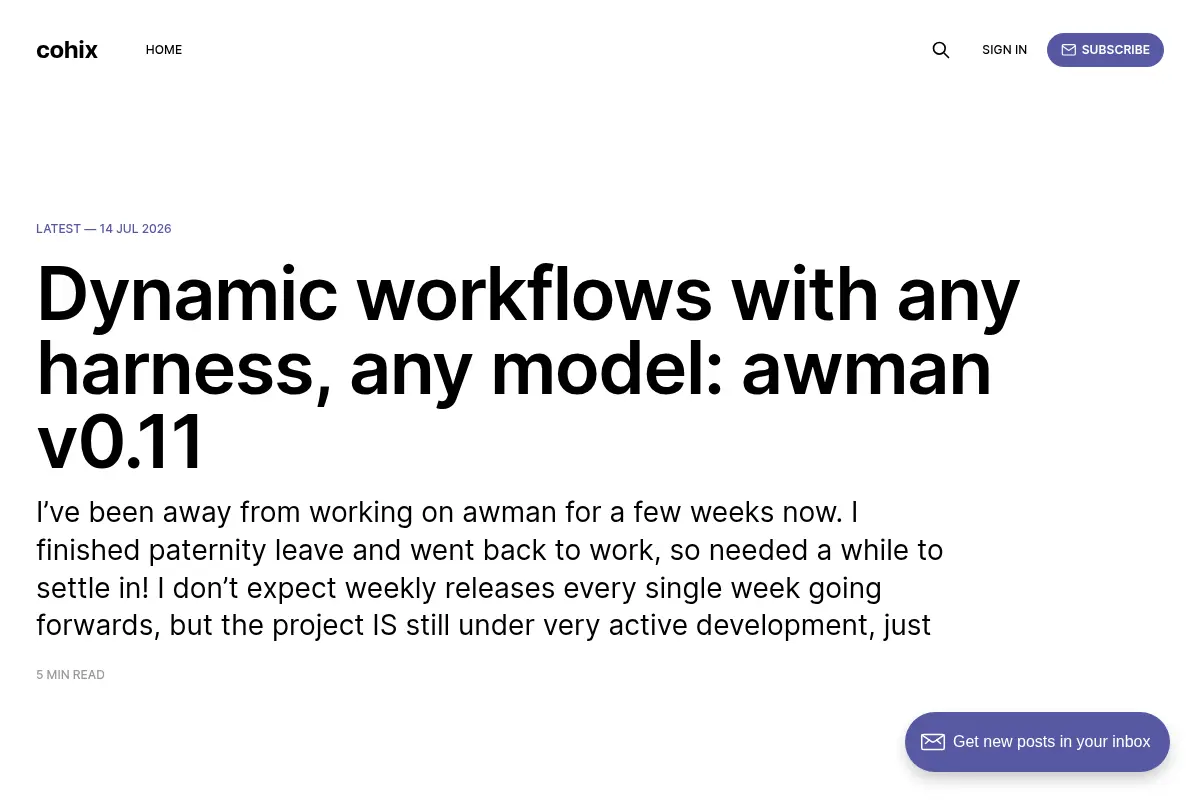Click the word "awman" in the headline

(x=866, y=369)
